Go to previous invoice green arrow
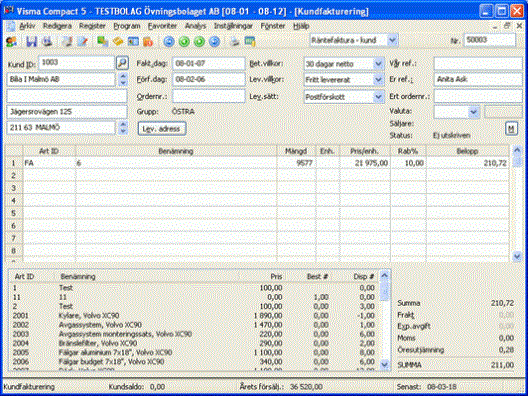This screenshot has height=396, width=528. (x=184, y=41)
